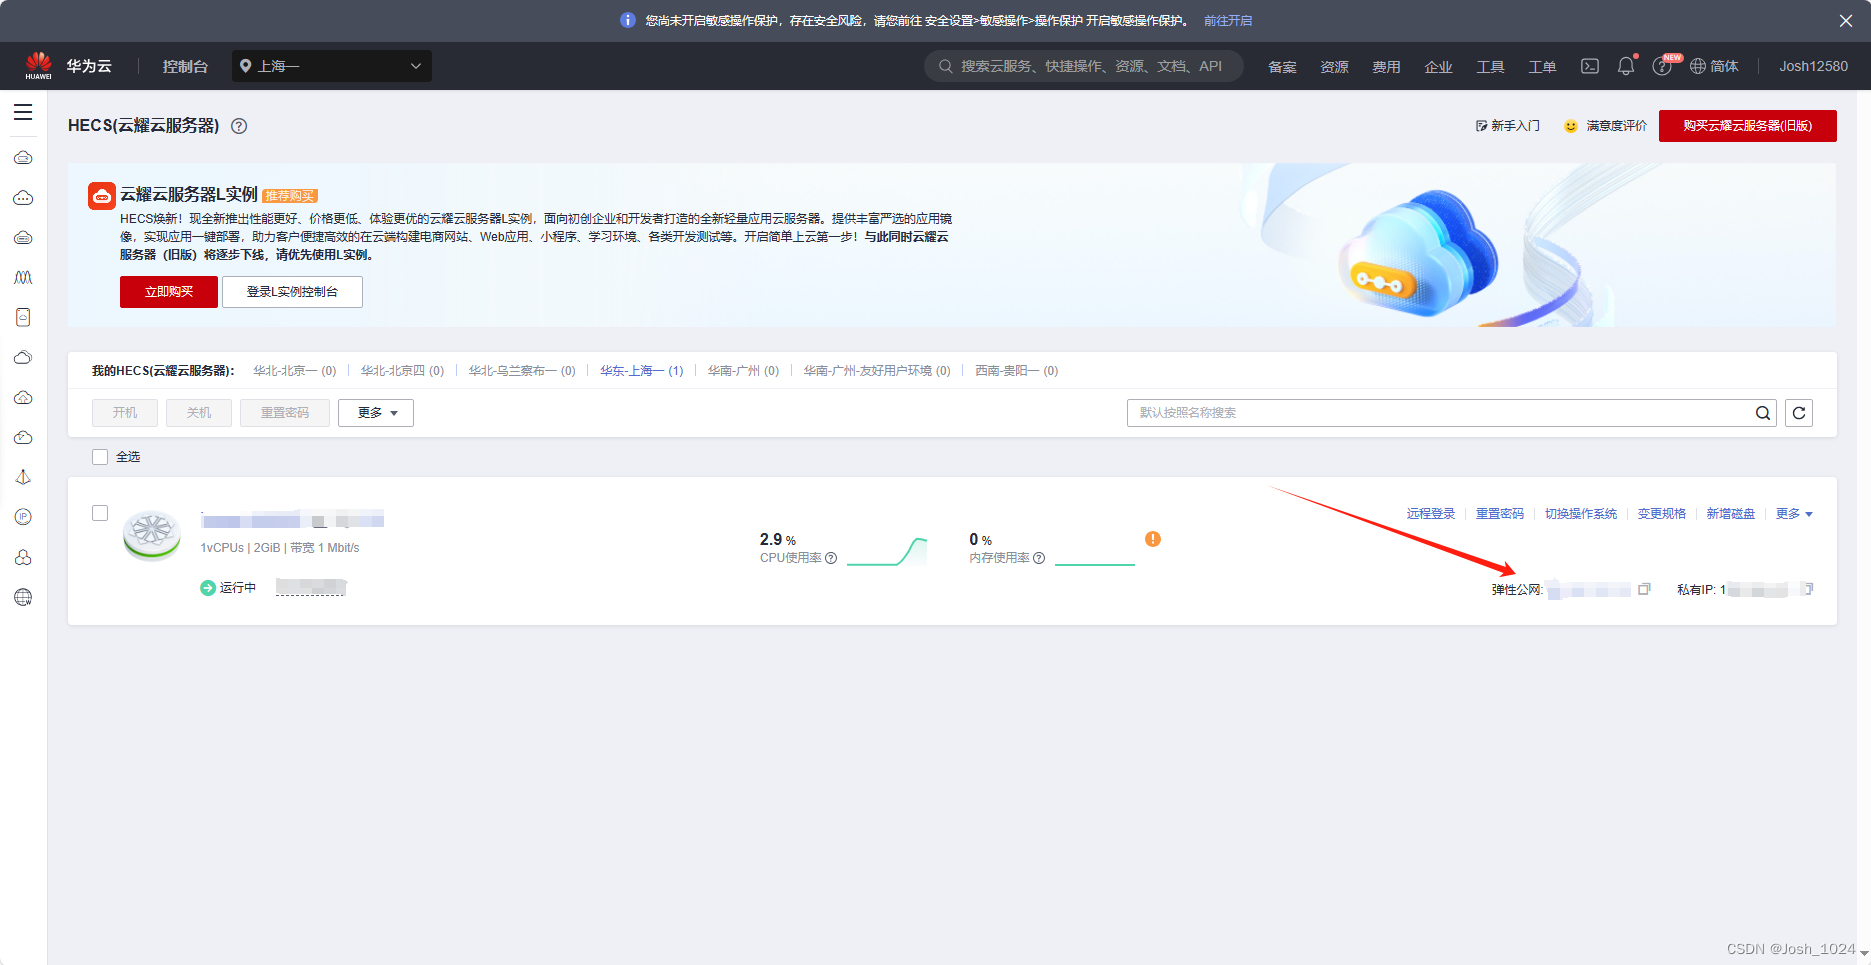1871x965 pixels.
Task: Tick the 全选 select-all checkbox
Action: click(x=100, y=457)
